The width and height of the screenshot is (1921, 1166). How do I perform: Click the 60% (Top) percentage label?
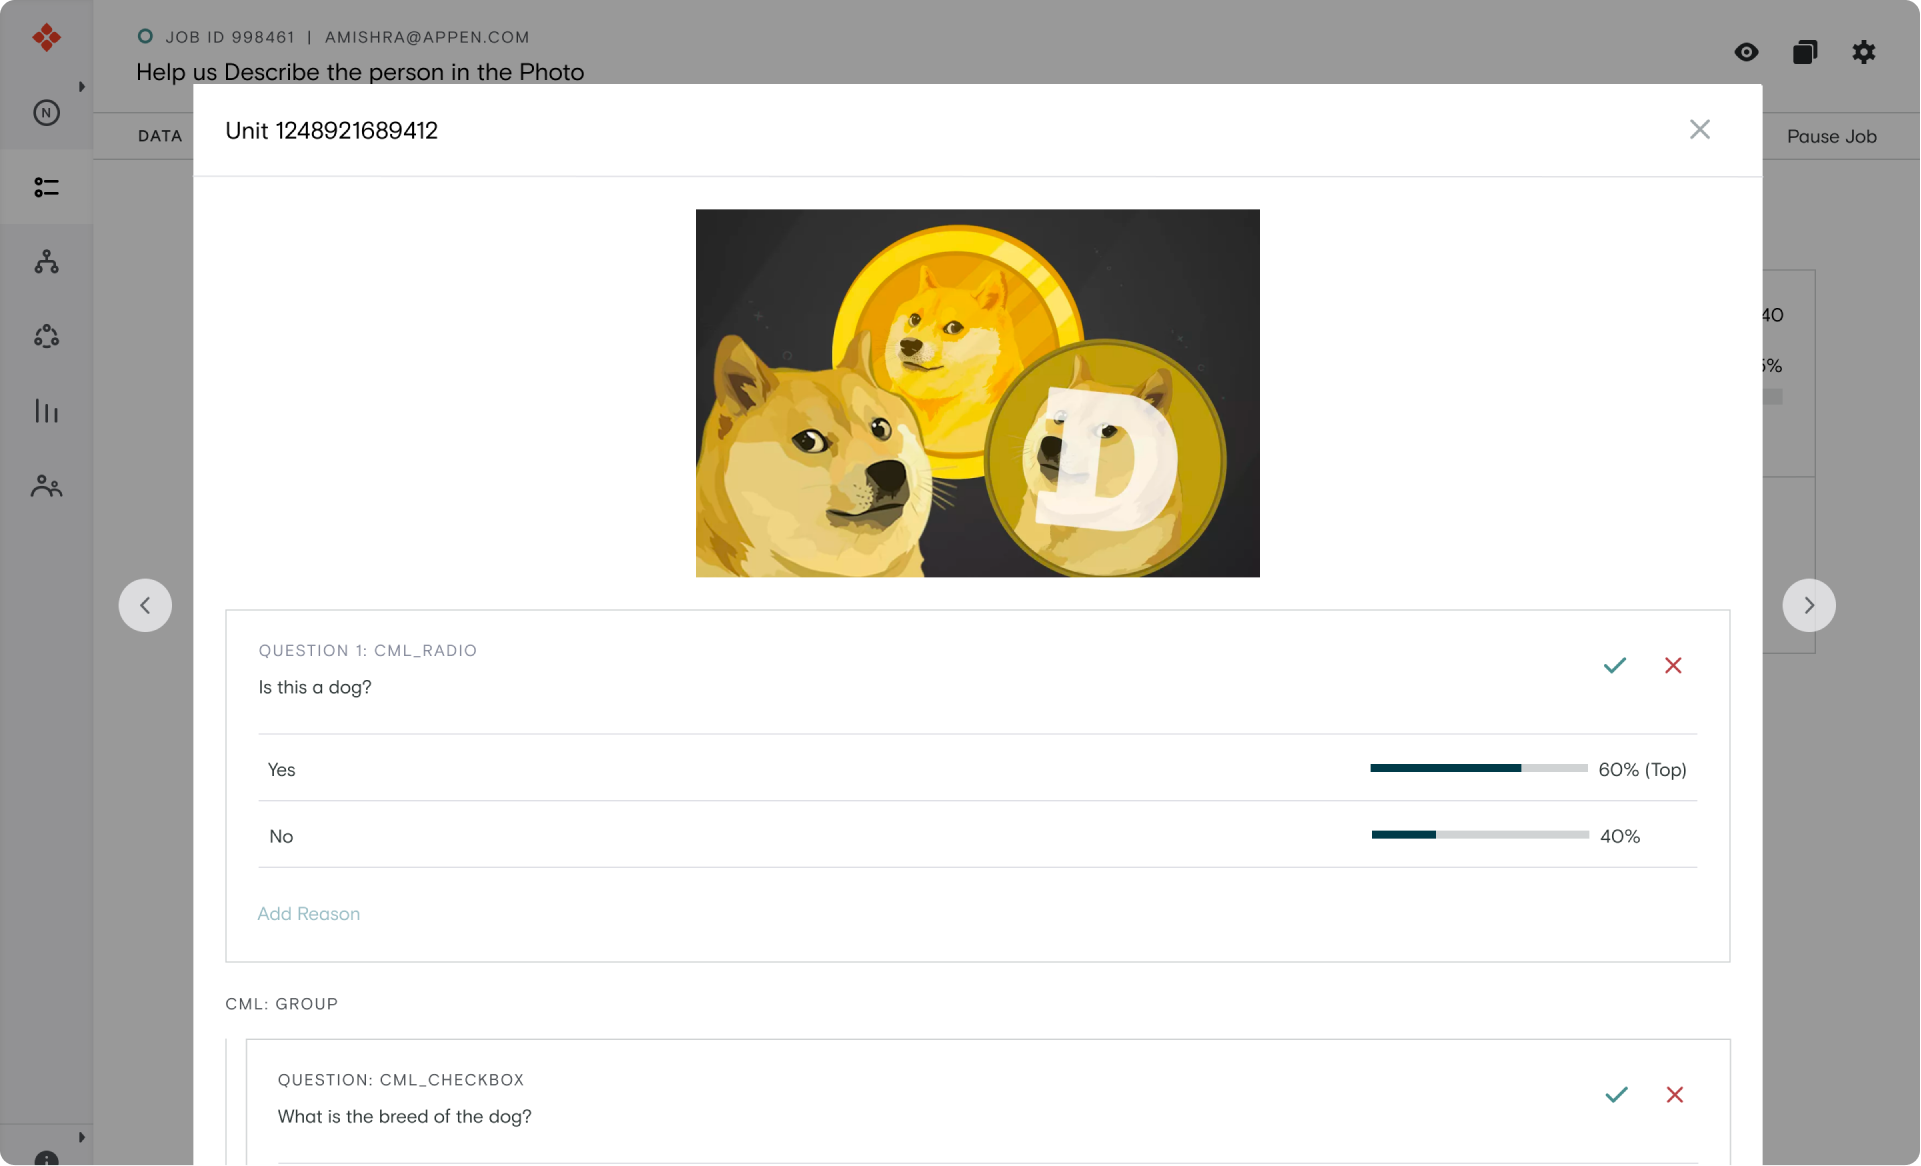click(x=1642, y=769)
